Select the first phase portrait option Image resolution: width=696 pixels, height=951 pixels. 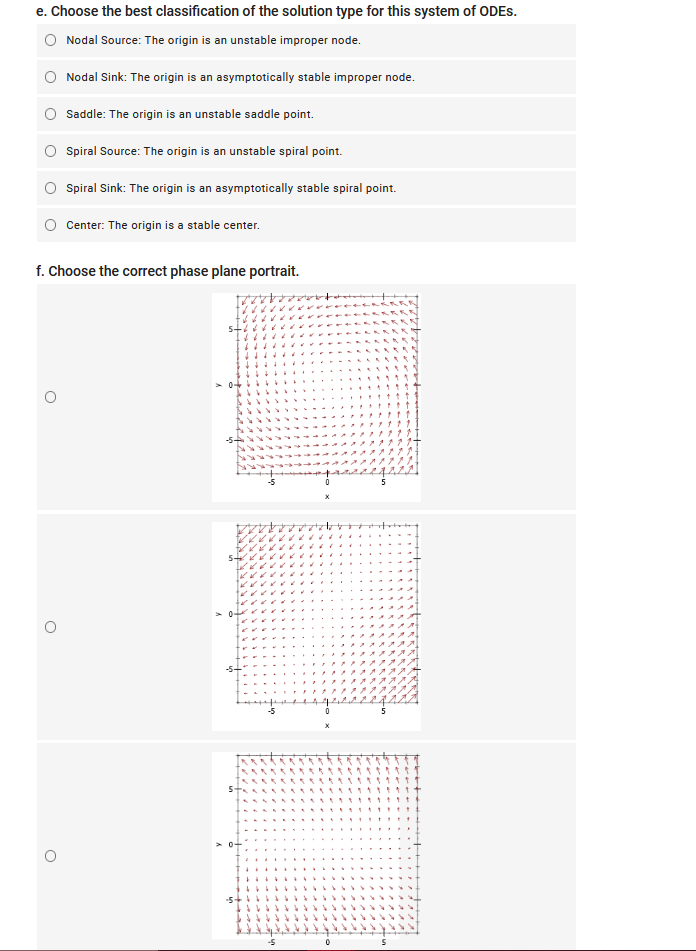tap(48, 396)
